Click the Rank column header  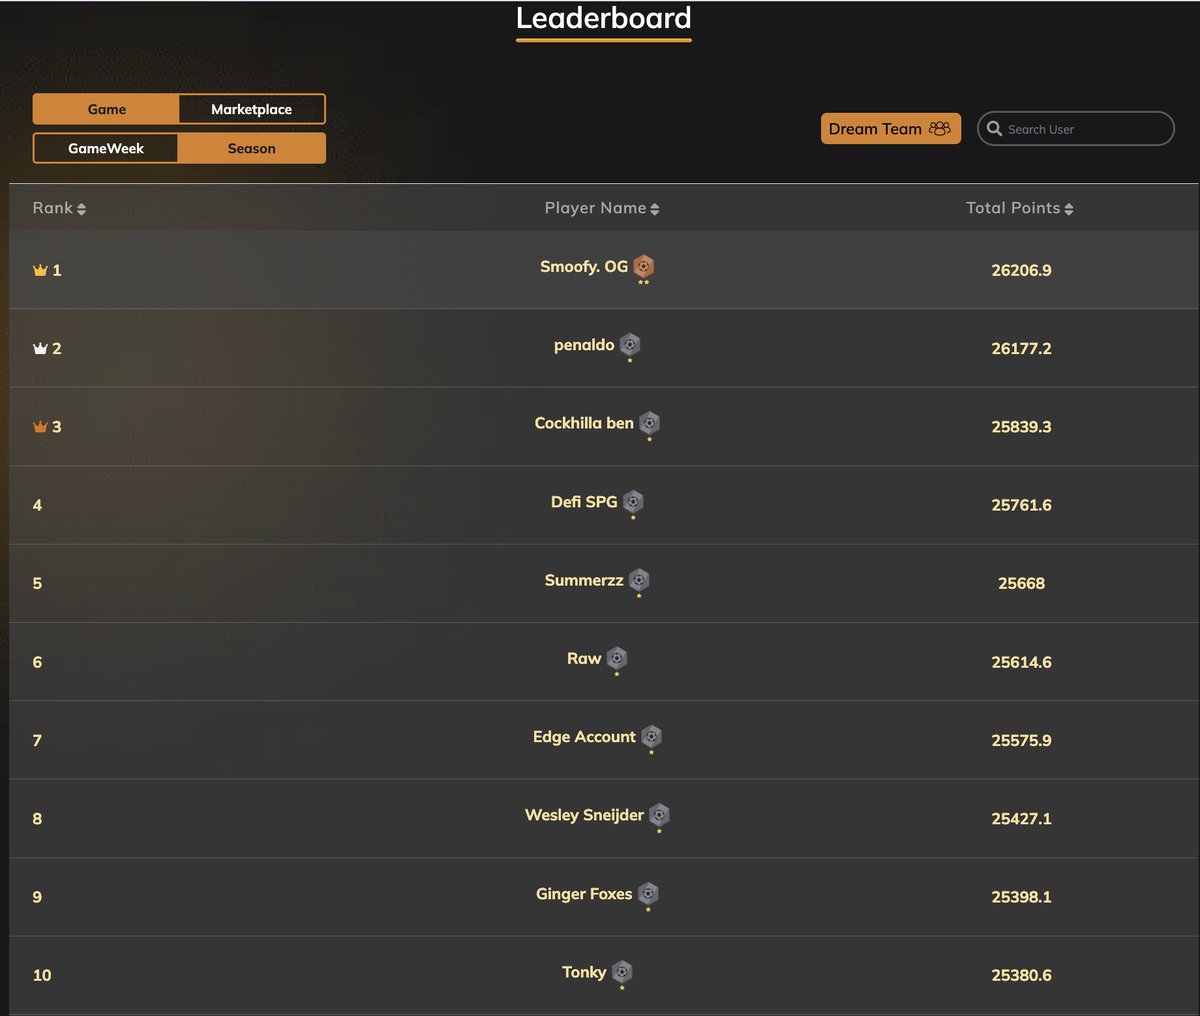pos(59,208)
